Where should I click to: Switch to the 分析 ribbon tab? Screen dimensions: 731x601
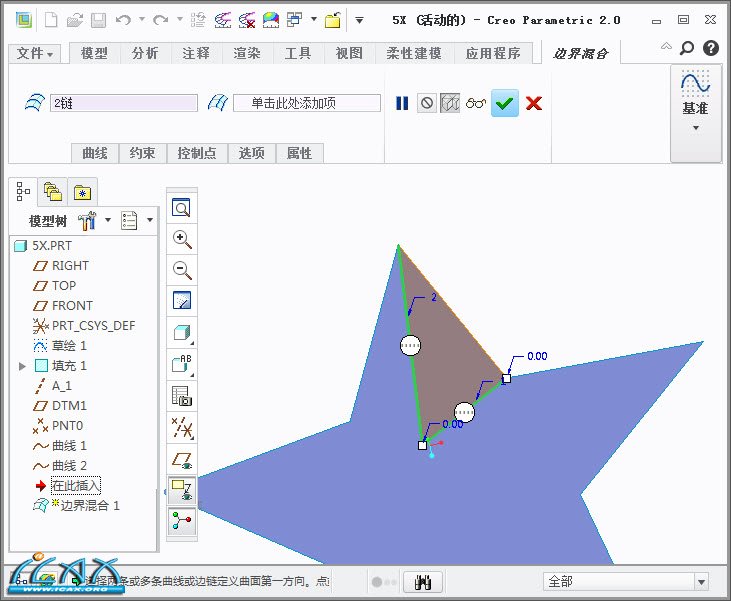click(145, 53)
